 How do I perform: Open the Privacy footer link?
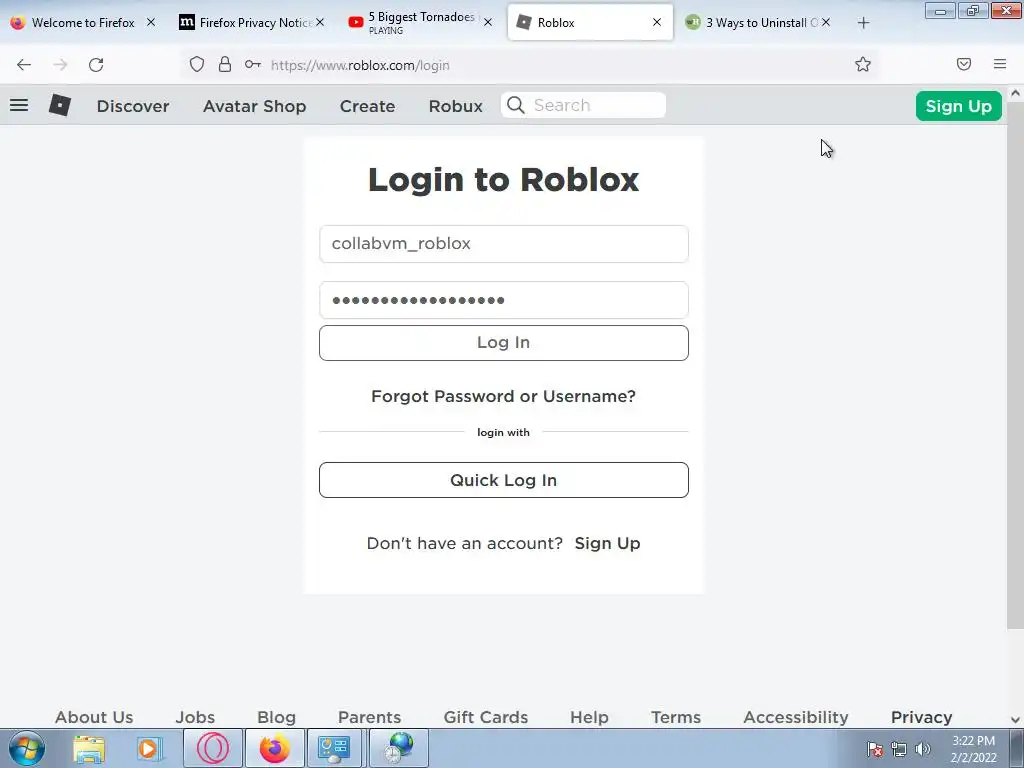pyautogui.click(x=921, y=717)
